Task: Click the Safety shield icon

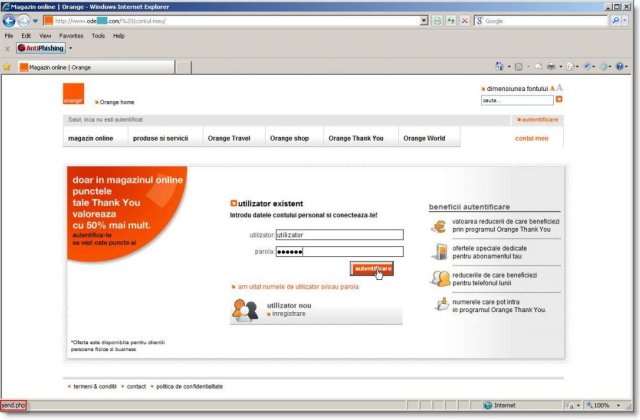Action: (587, 67)
